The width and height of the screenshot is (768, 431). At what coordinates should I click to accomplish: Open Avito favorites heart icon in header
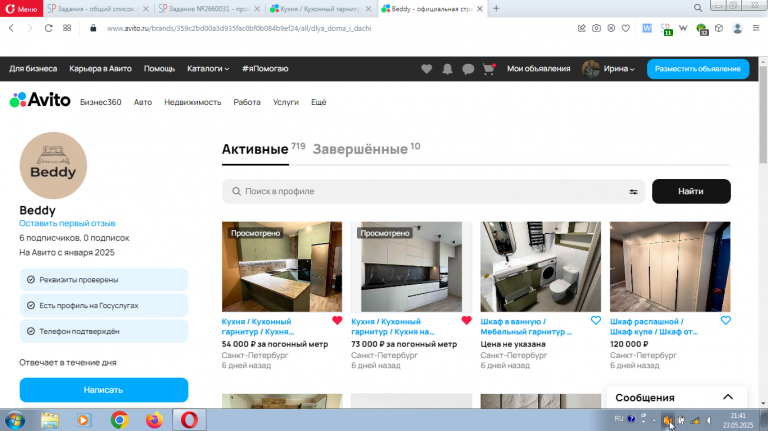(427, 69)
